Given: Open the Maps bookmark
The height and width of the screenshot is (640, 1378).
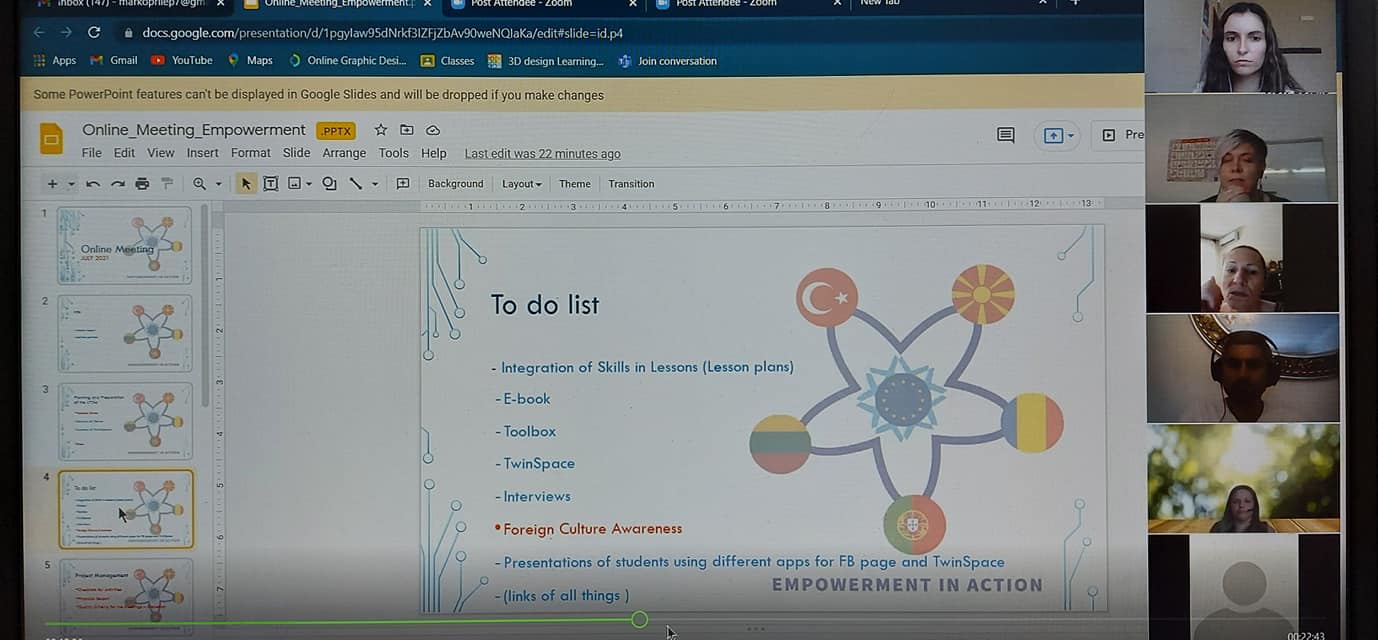Looking at the screenshot, I should pyautogui.click(x=250, y=61).
